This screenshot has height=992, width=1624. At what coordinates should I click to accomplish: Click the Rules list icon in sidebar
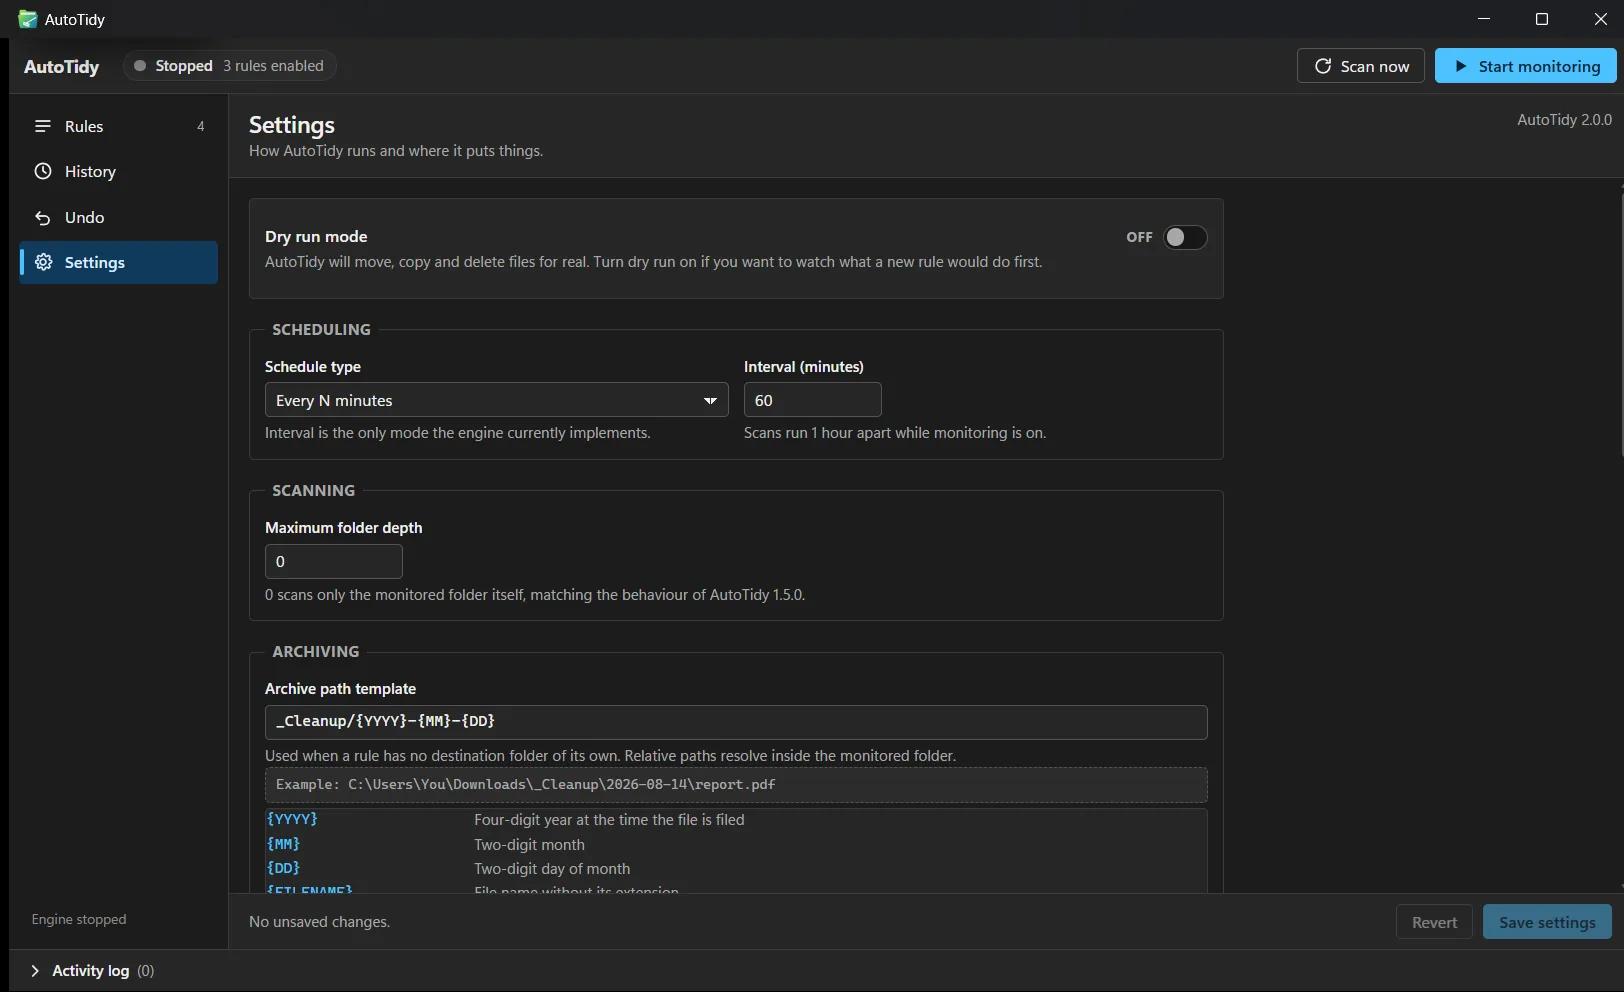[x=42, y=126]
